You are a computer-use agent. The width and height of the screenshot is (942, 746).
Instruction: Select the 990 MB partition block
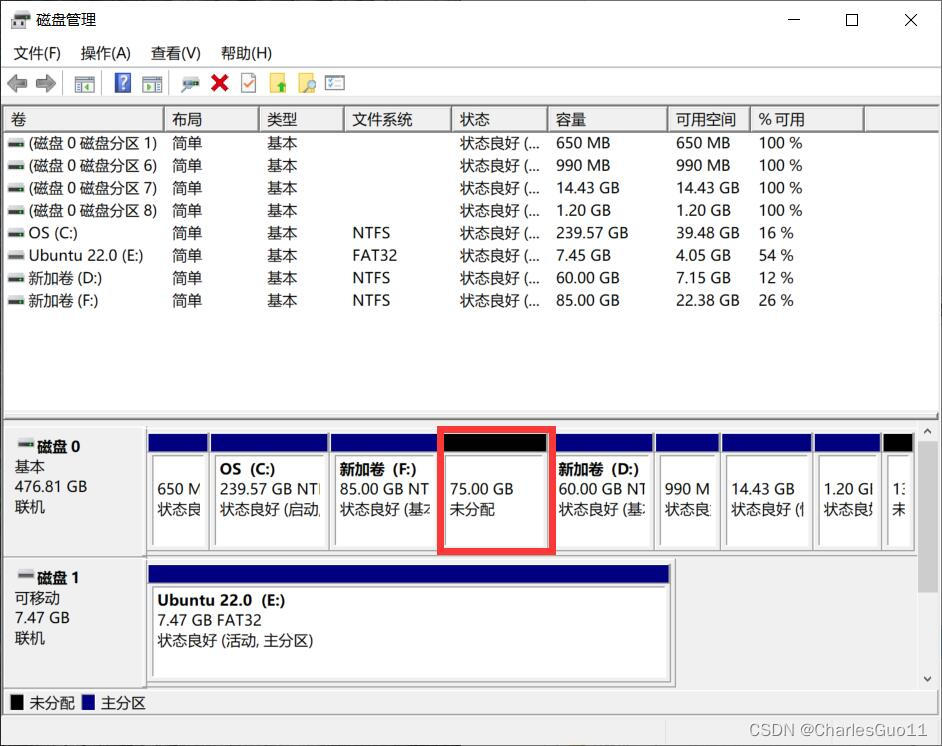687,491
